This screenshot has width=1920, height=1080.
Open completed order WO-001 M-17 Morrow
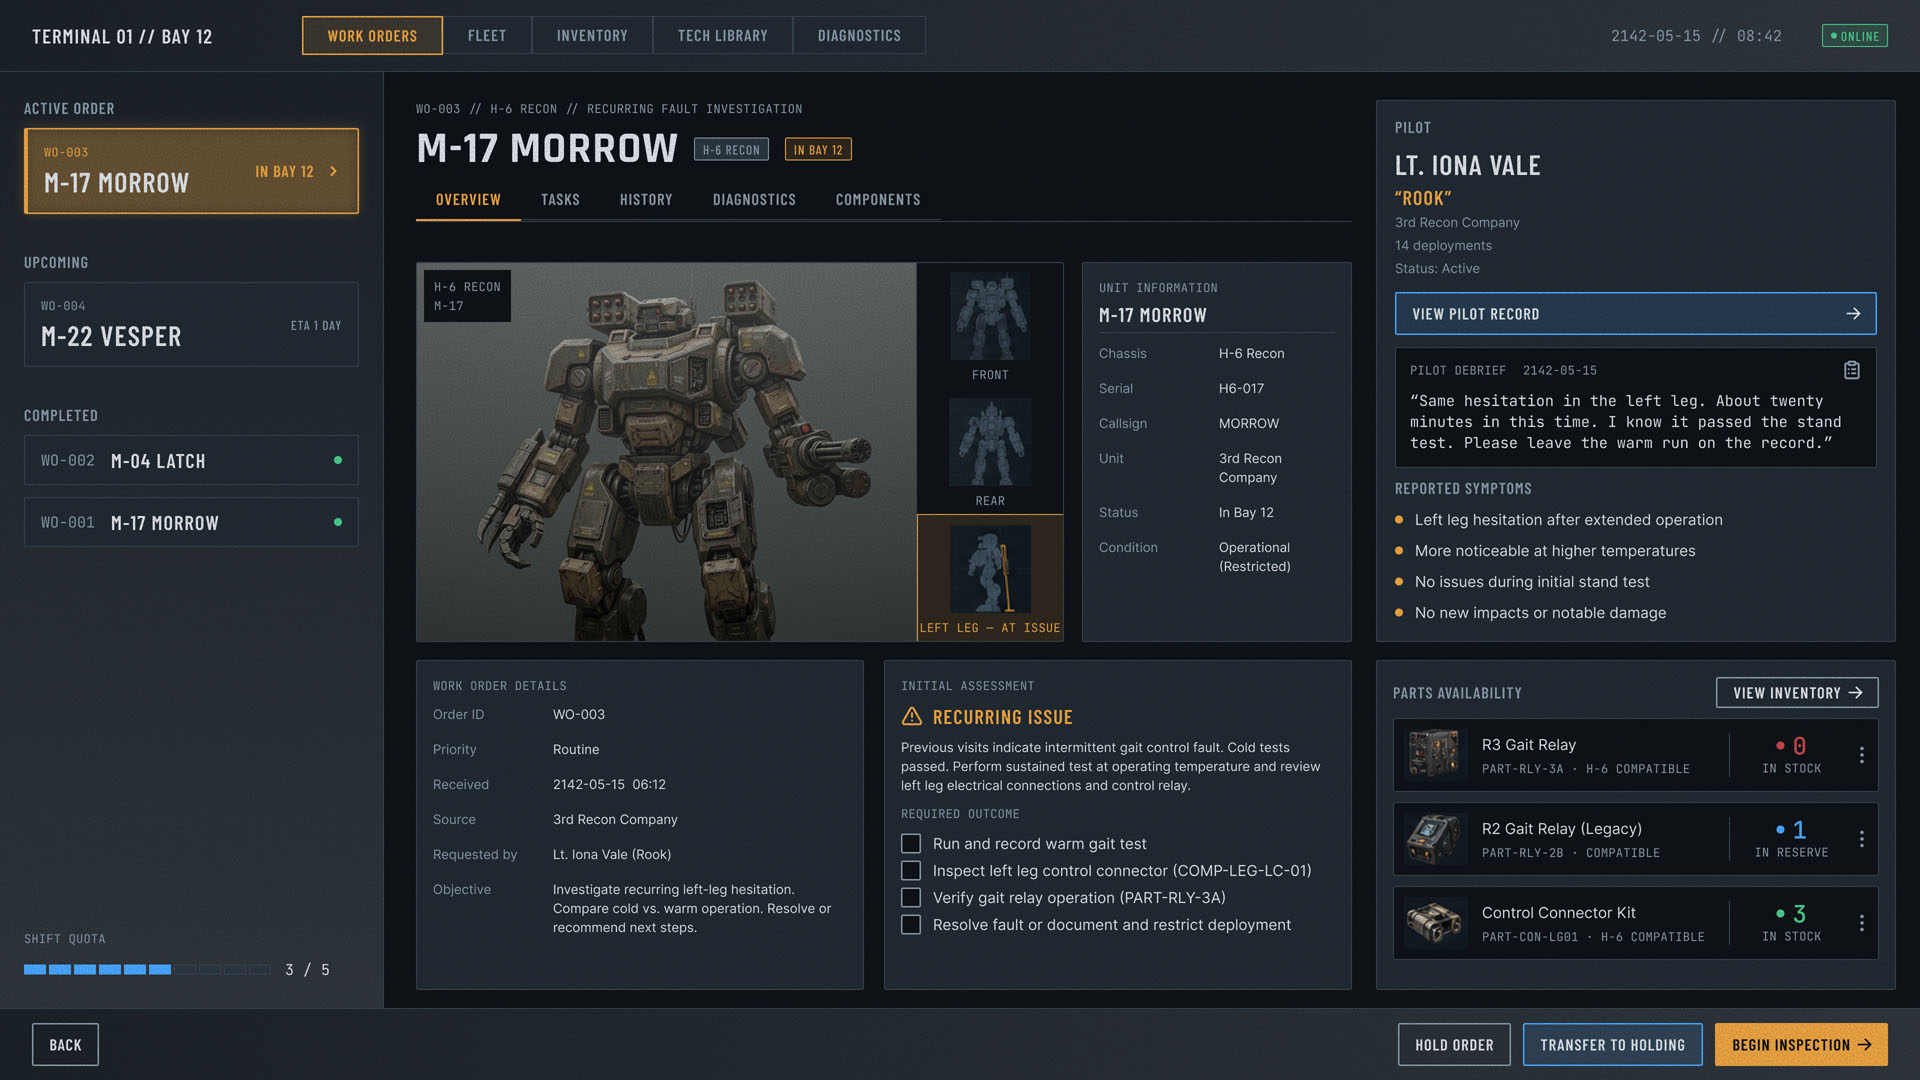click(x=191, y=522)
